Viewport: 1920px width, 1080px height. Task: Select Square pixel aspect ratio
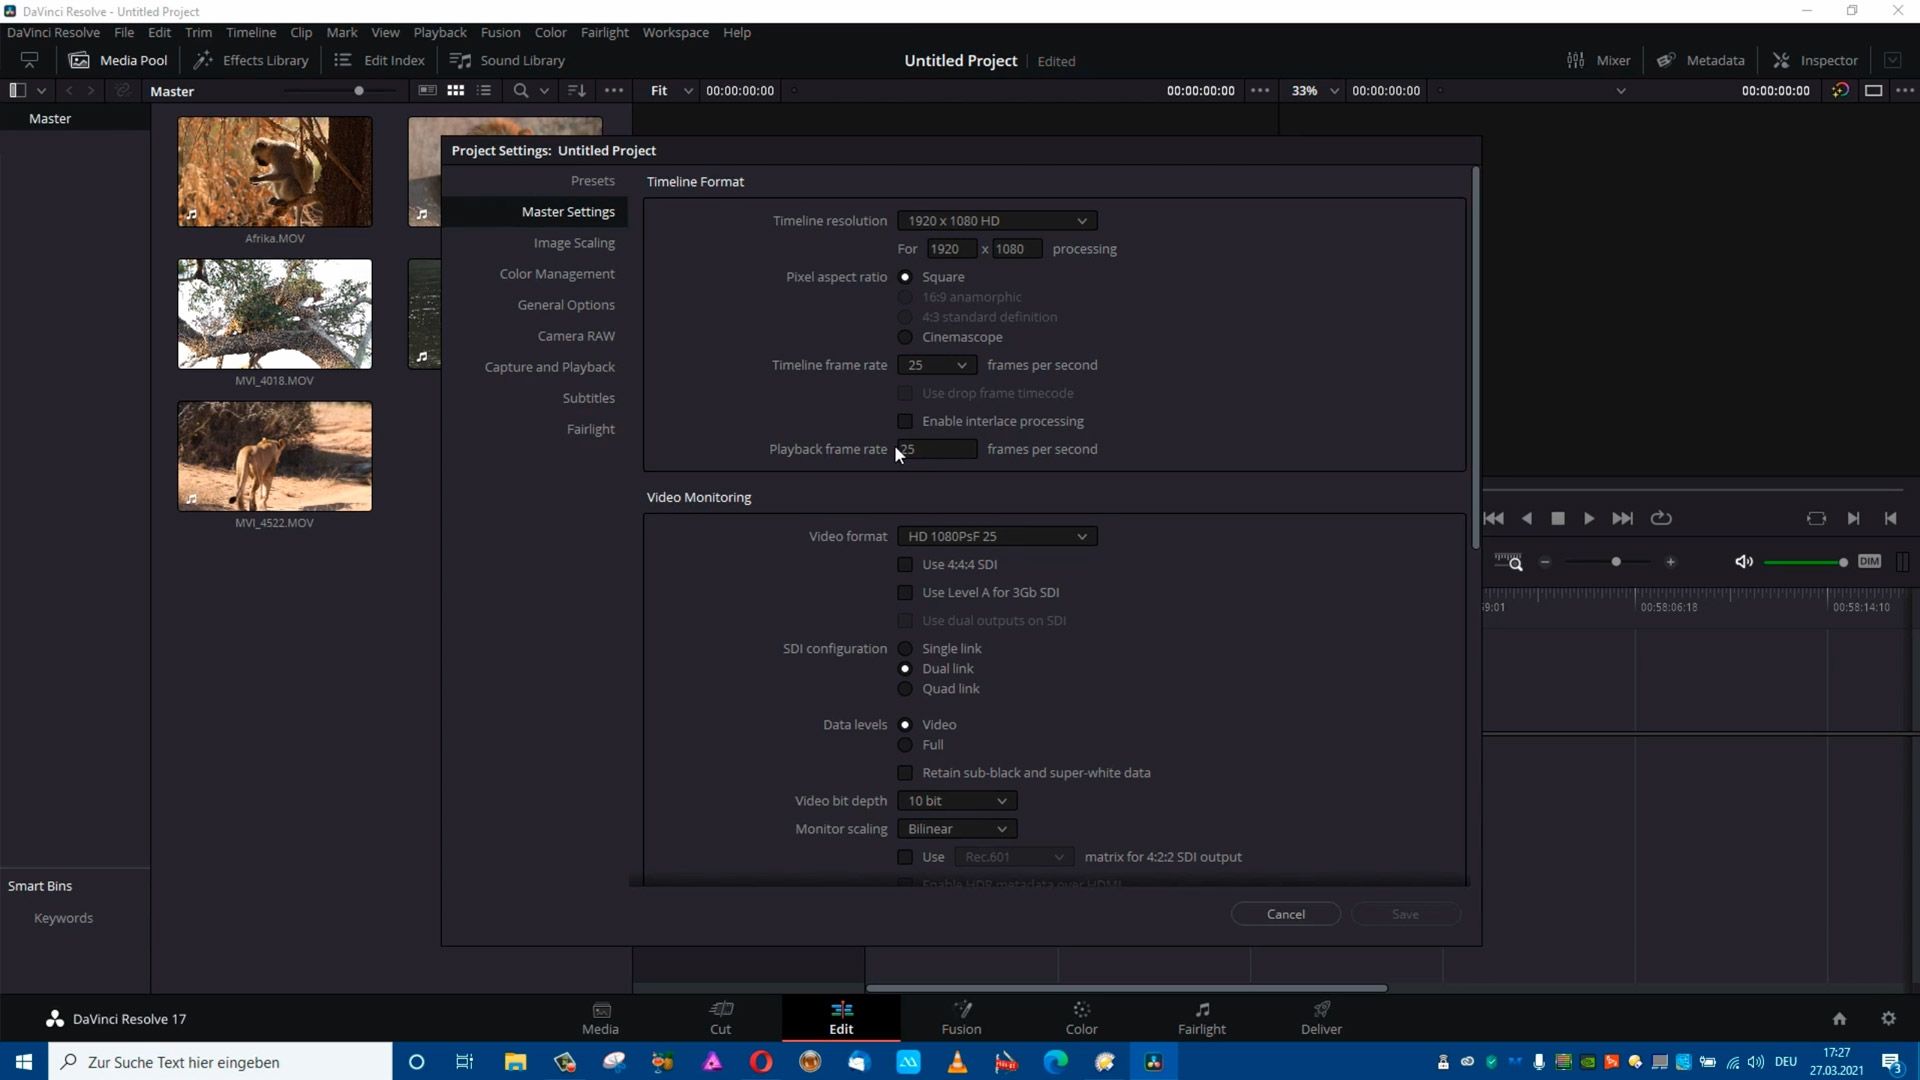click(905, 277)
